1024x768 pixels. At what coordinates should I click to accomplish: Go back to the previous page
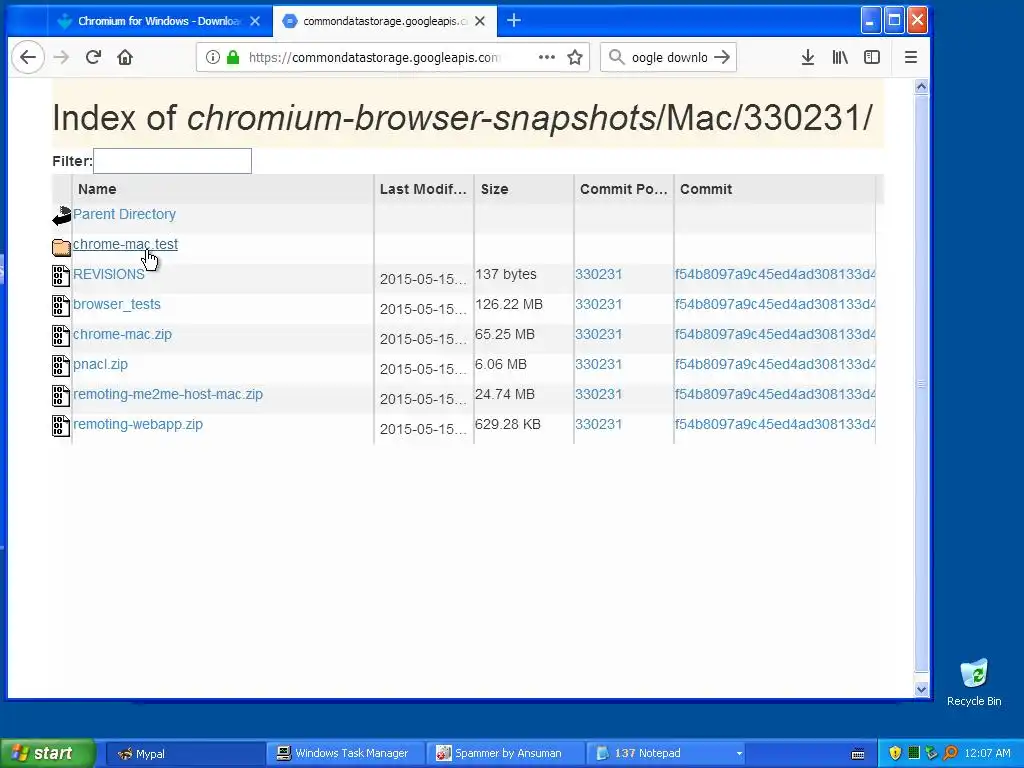(27, 57)
